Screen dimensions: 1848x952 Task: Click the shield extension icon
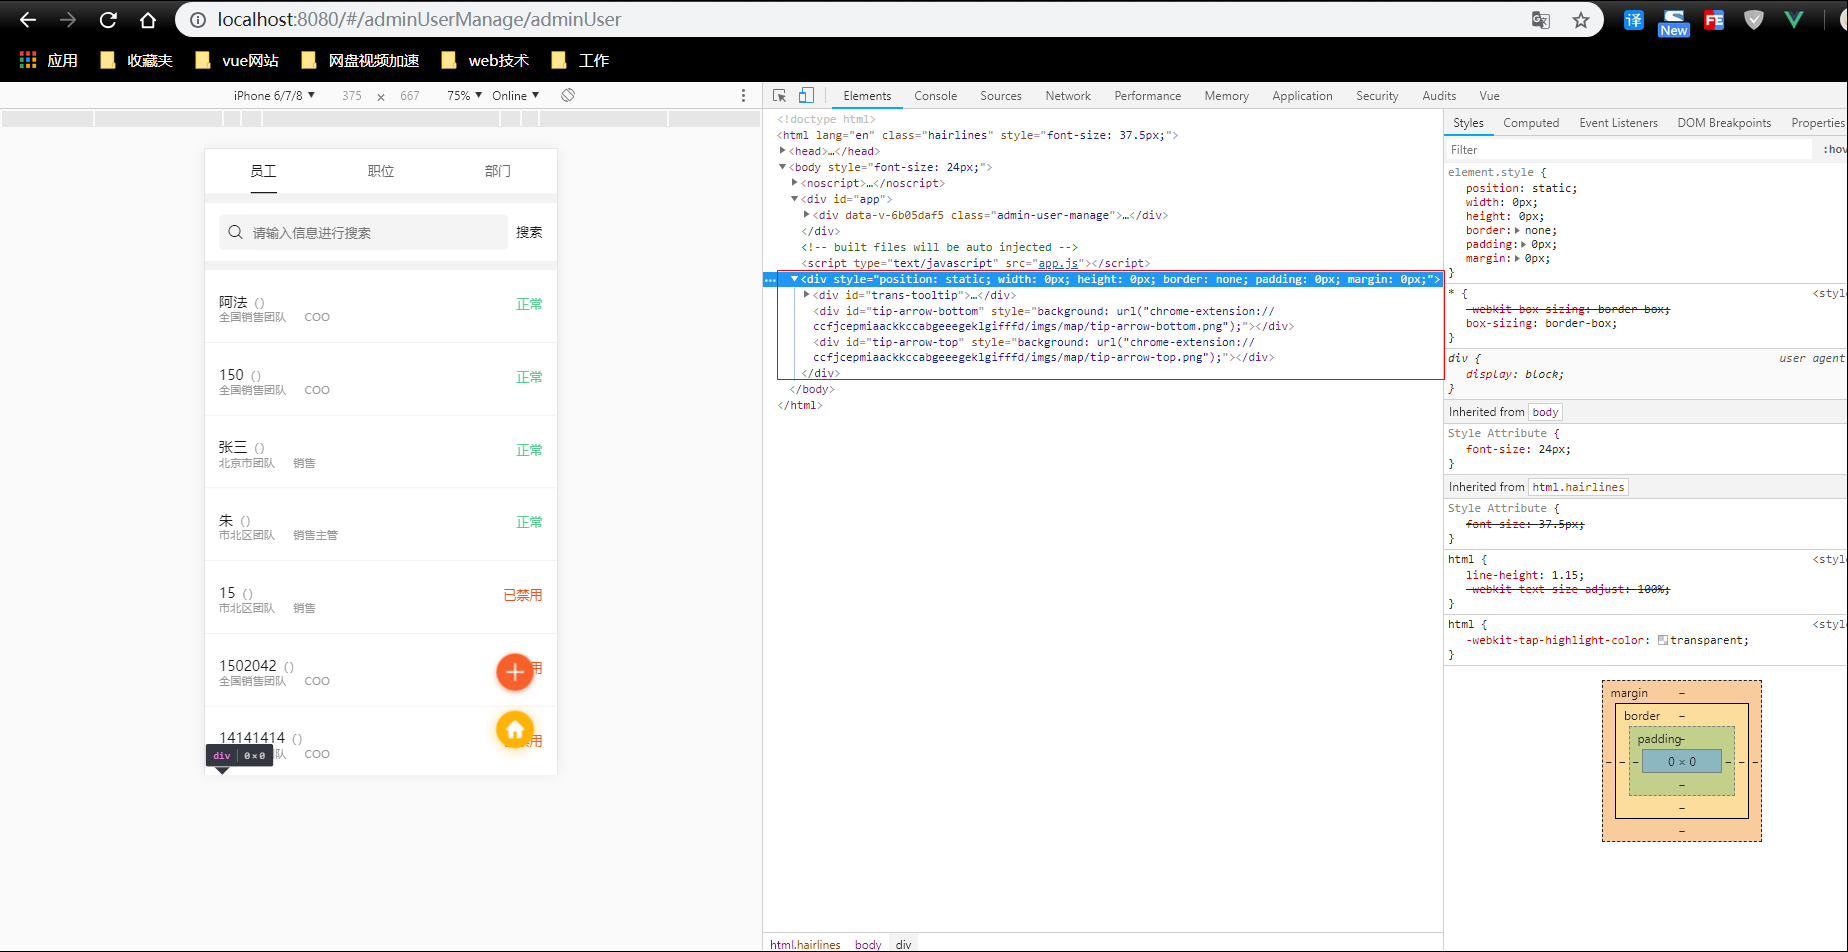click(x=1753, y=20)
